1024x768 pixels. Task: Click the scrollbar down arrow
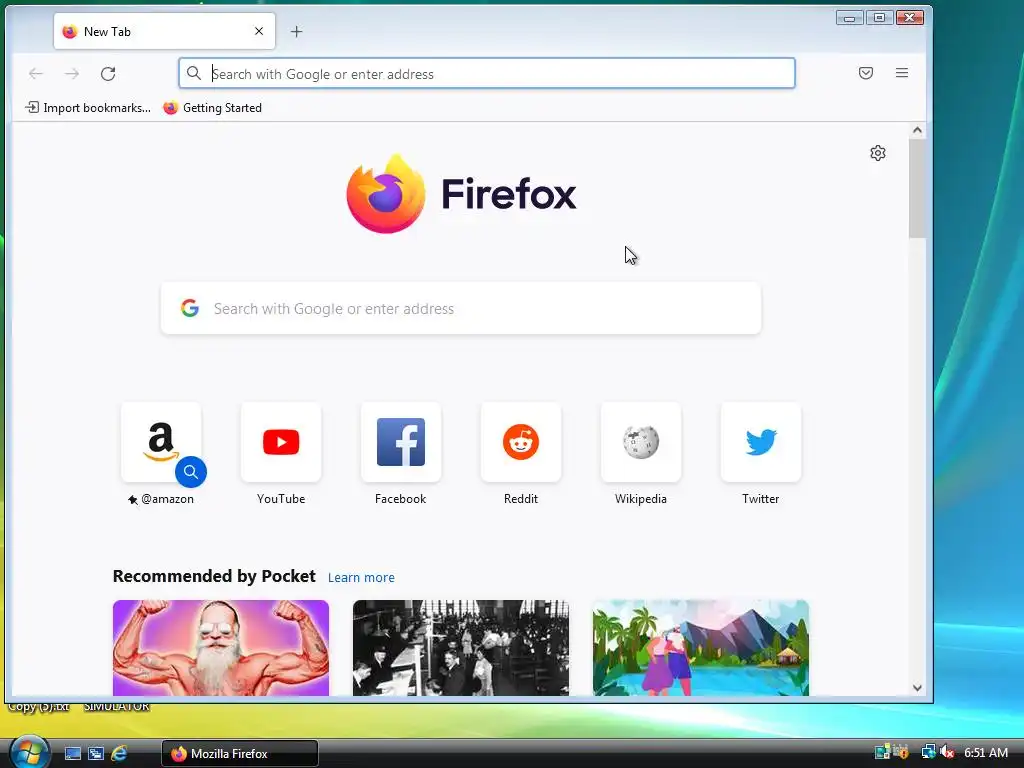917,688
